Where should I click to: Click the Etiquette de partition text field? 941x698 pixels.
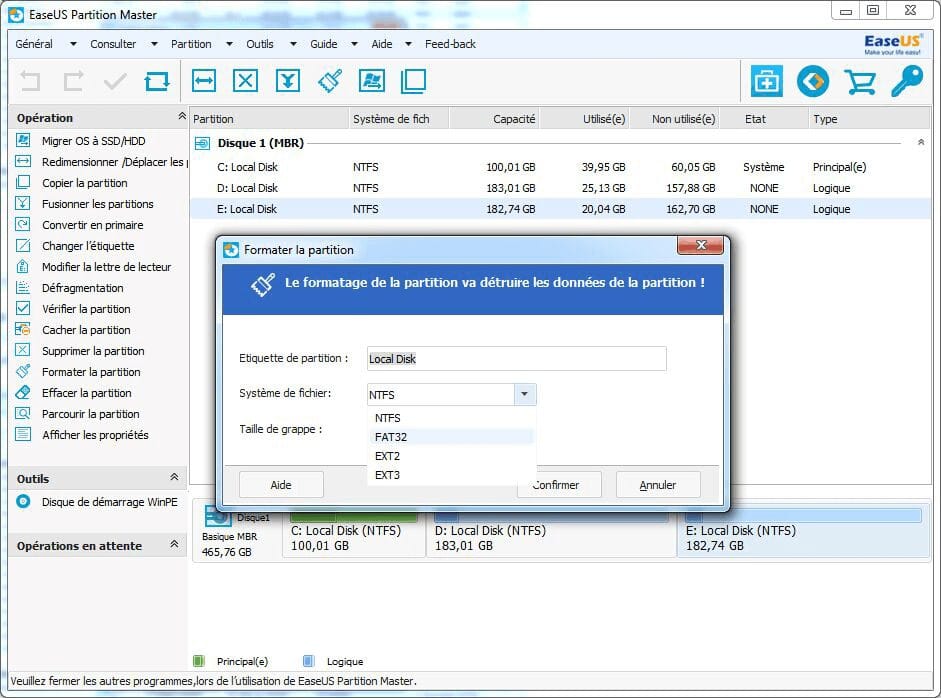516,358
